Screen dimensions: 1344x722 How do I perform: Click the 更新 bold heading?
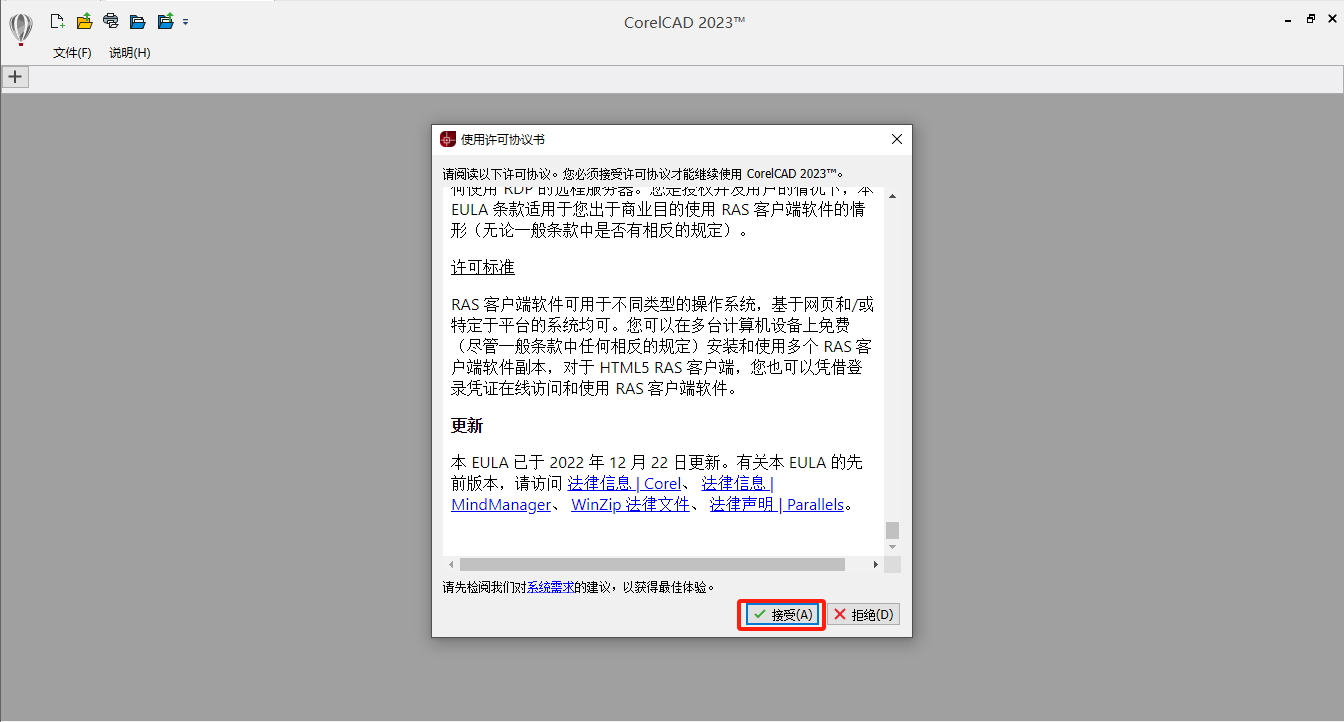(x=467, y=425)
